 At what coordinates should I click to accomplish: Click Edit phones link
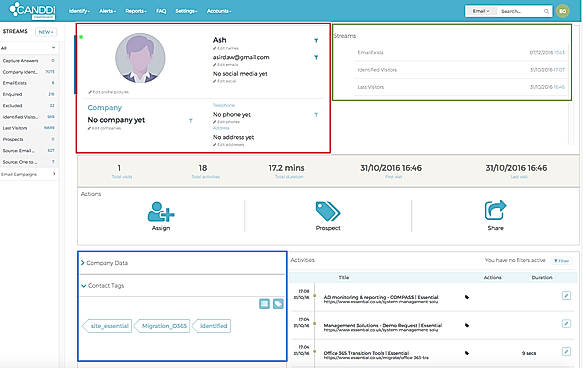226,122
